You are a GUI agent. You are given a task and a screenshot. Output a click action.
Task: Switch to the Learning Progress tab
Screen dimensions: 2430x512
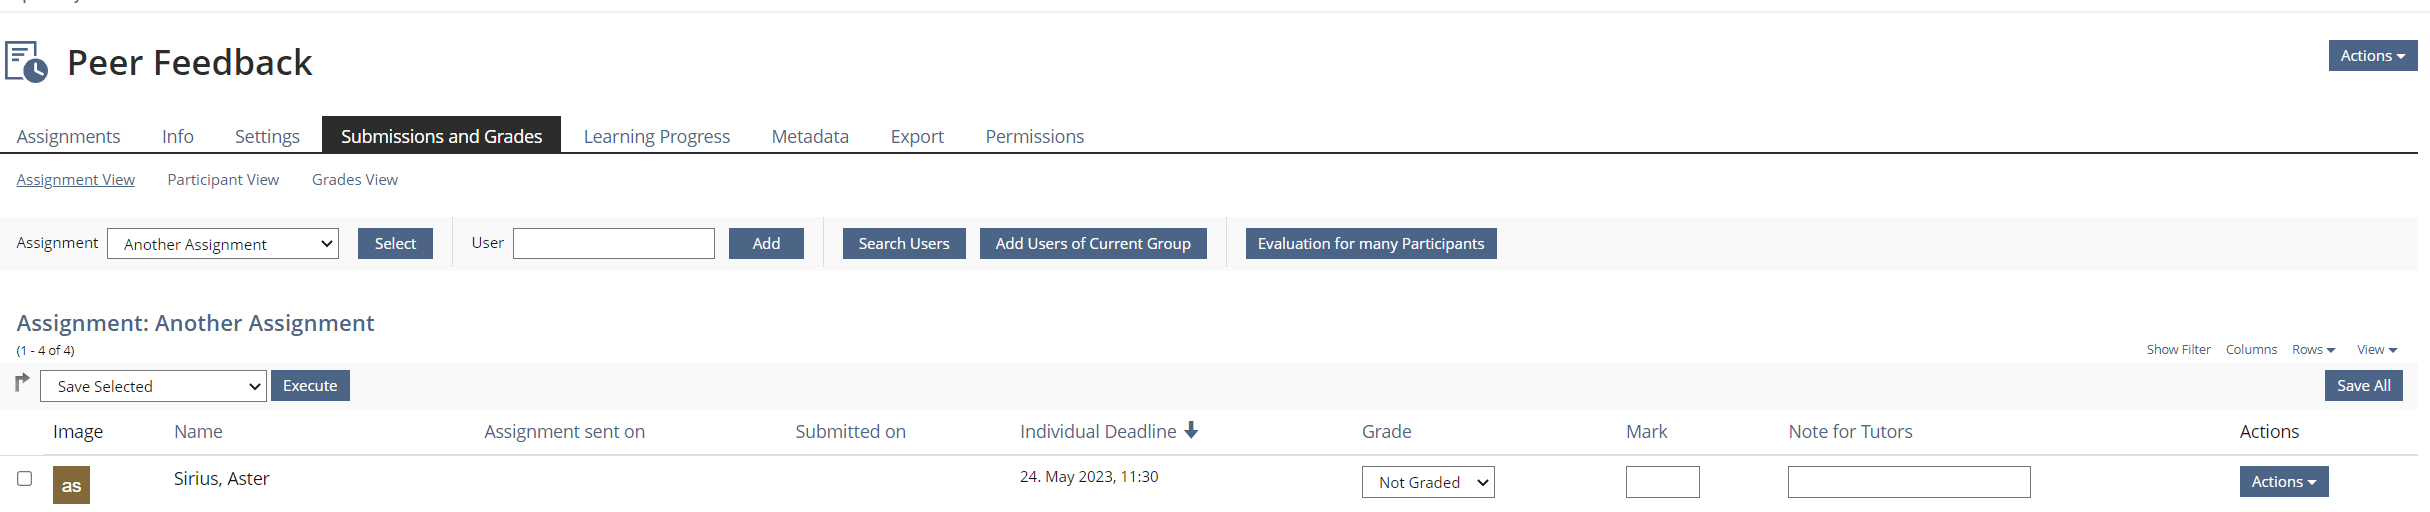(x=656, y=136)
